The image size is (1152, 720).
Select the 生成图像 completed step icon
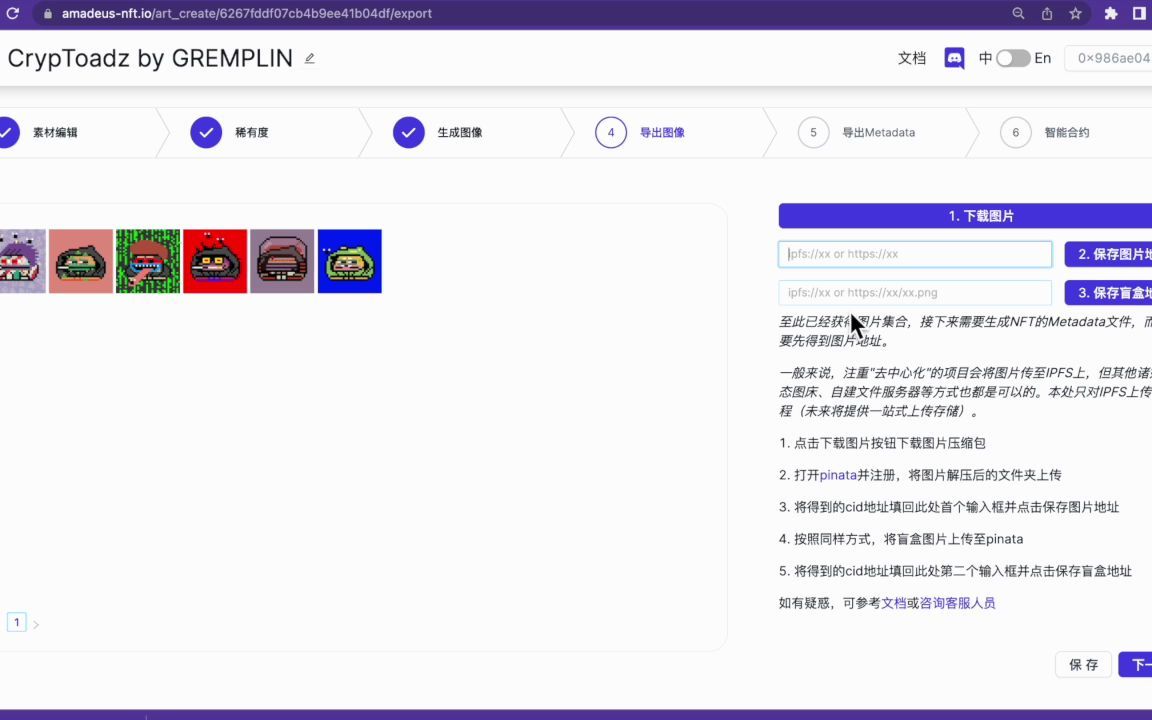coord(408,132)
